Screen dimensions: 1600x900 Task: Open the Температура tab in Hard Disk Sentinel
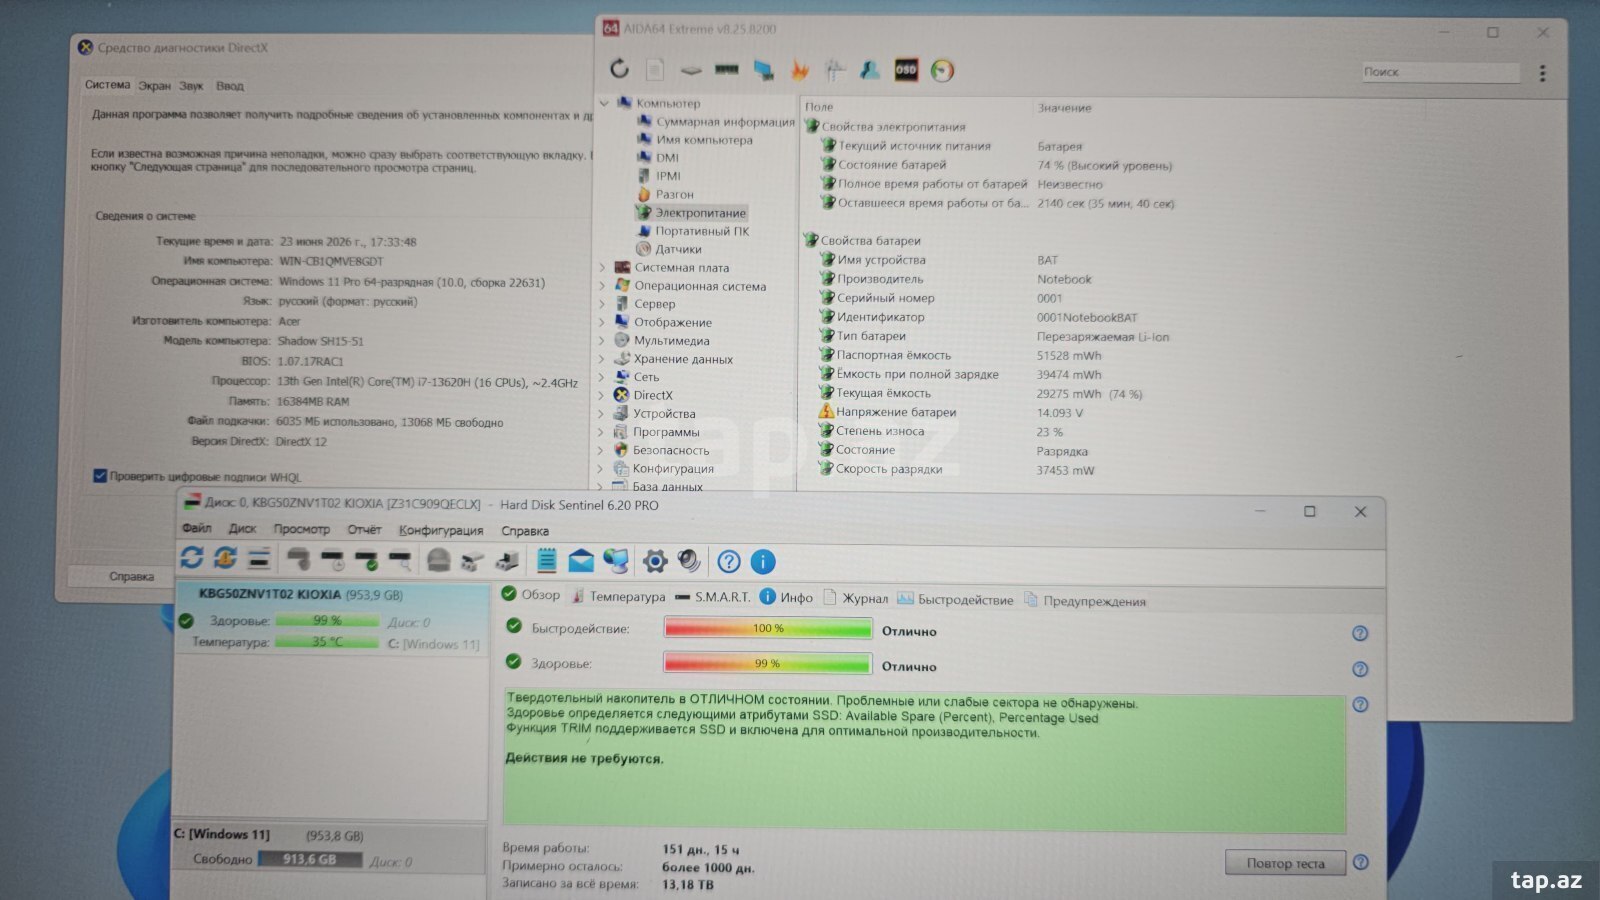click(x=619, y=596)
